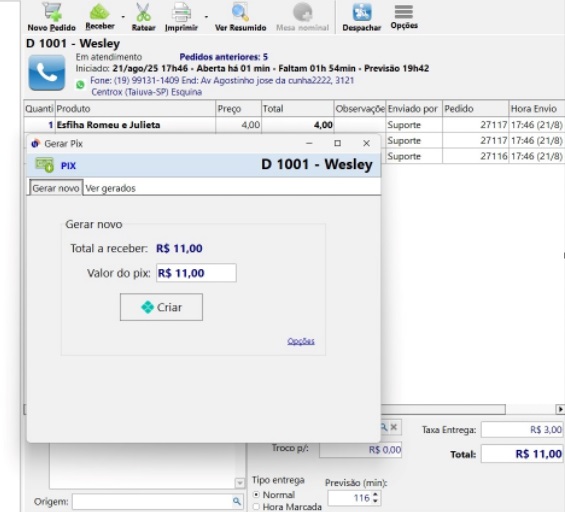
Task: Click the Total column header
Action: click(x=297, y=108)
